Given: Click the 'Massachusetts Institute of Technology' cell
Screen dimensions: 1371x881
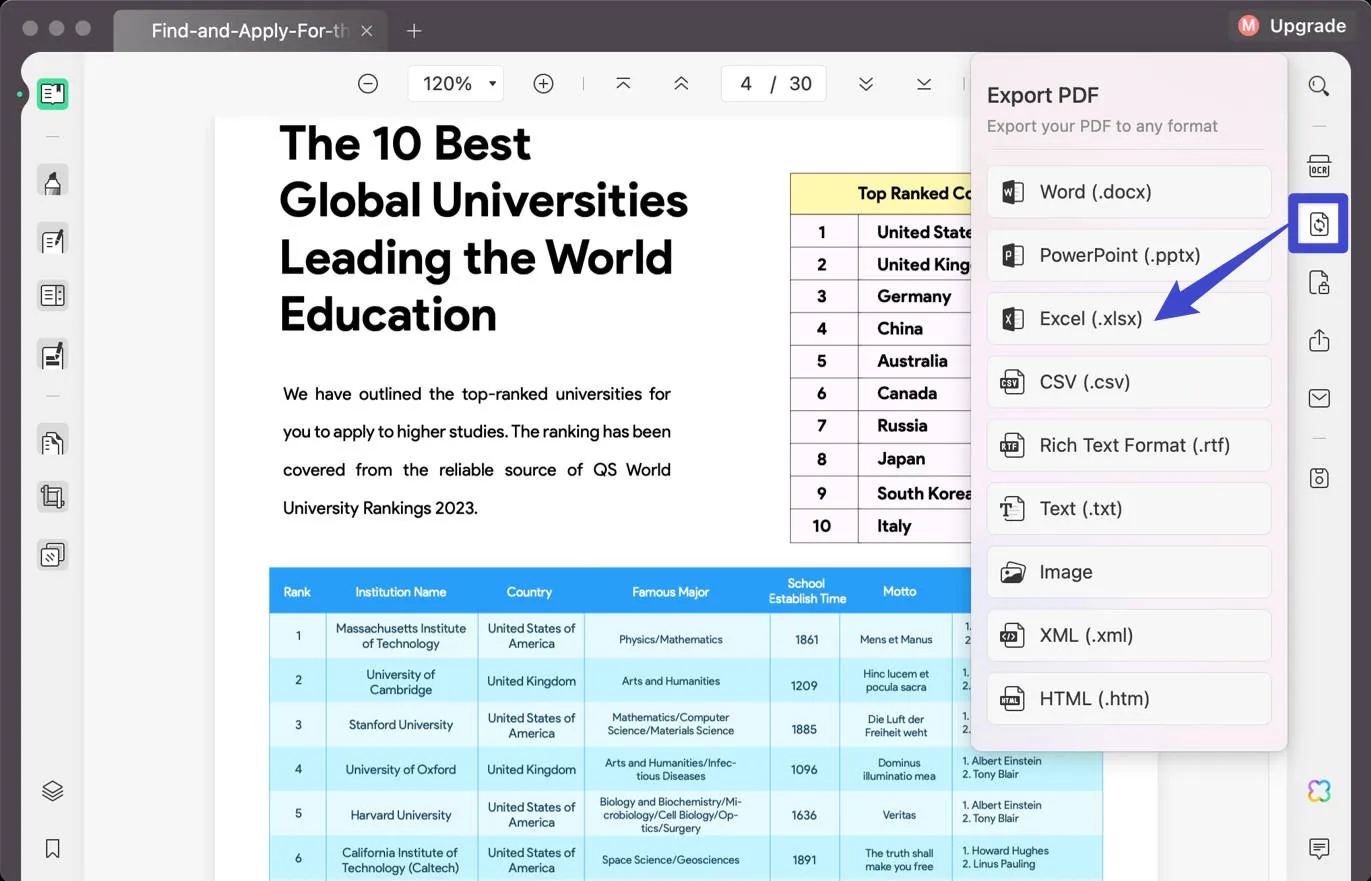Looking at the screenshot, I should tap(401, 636).
